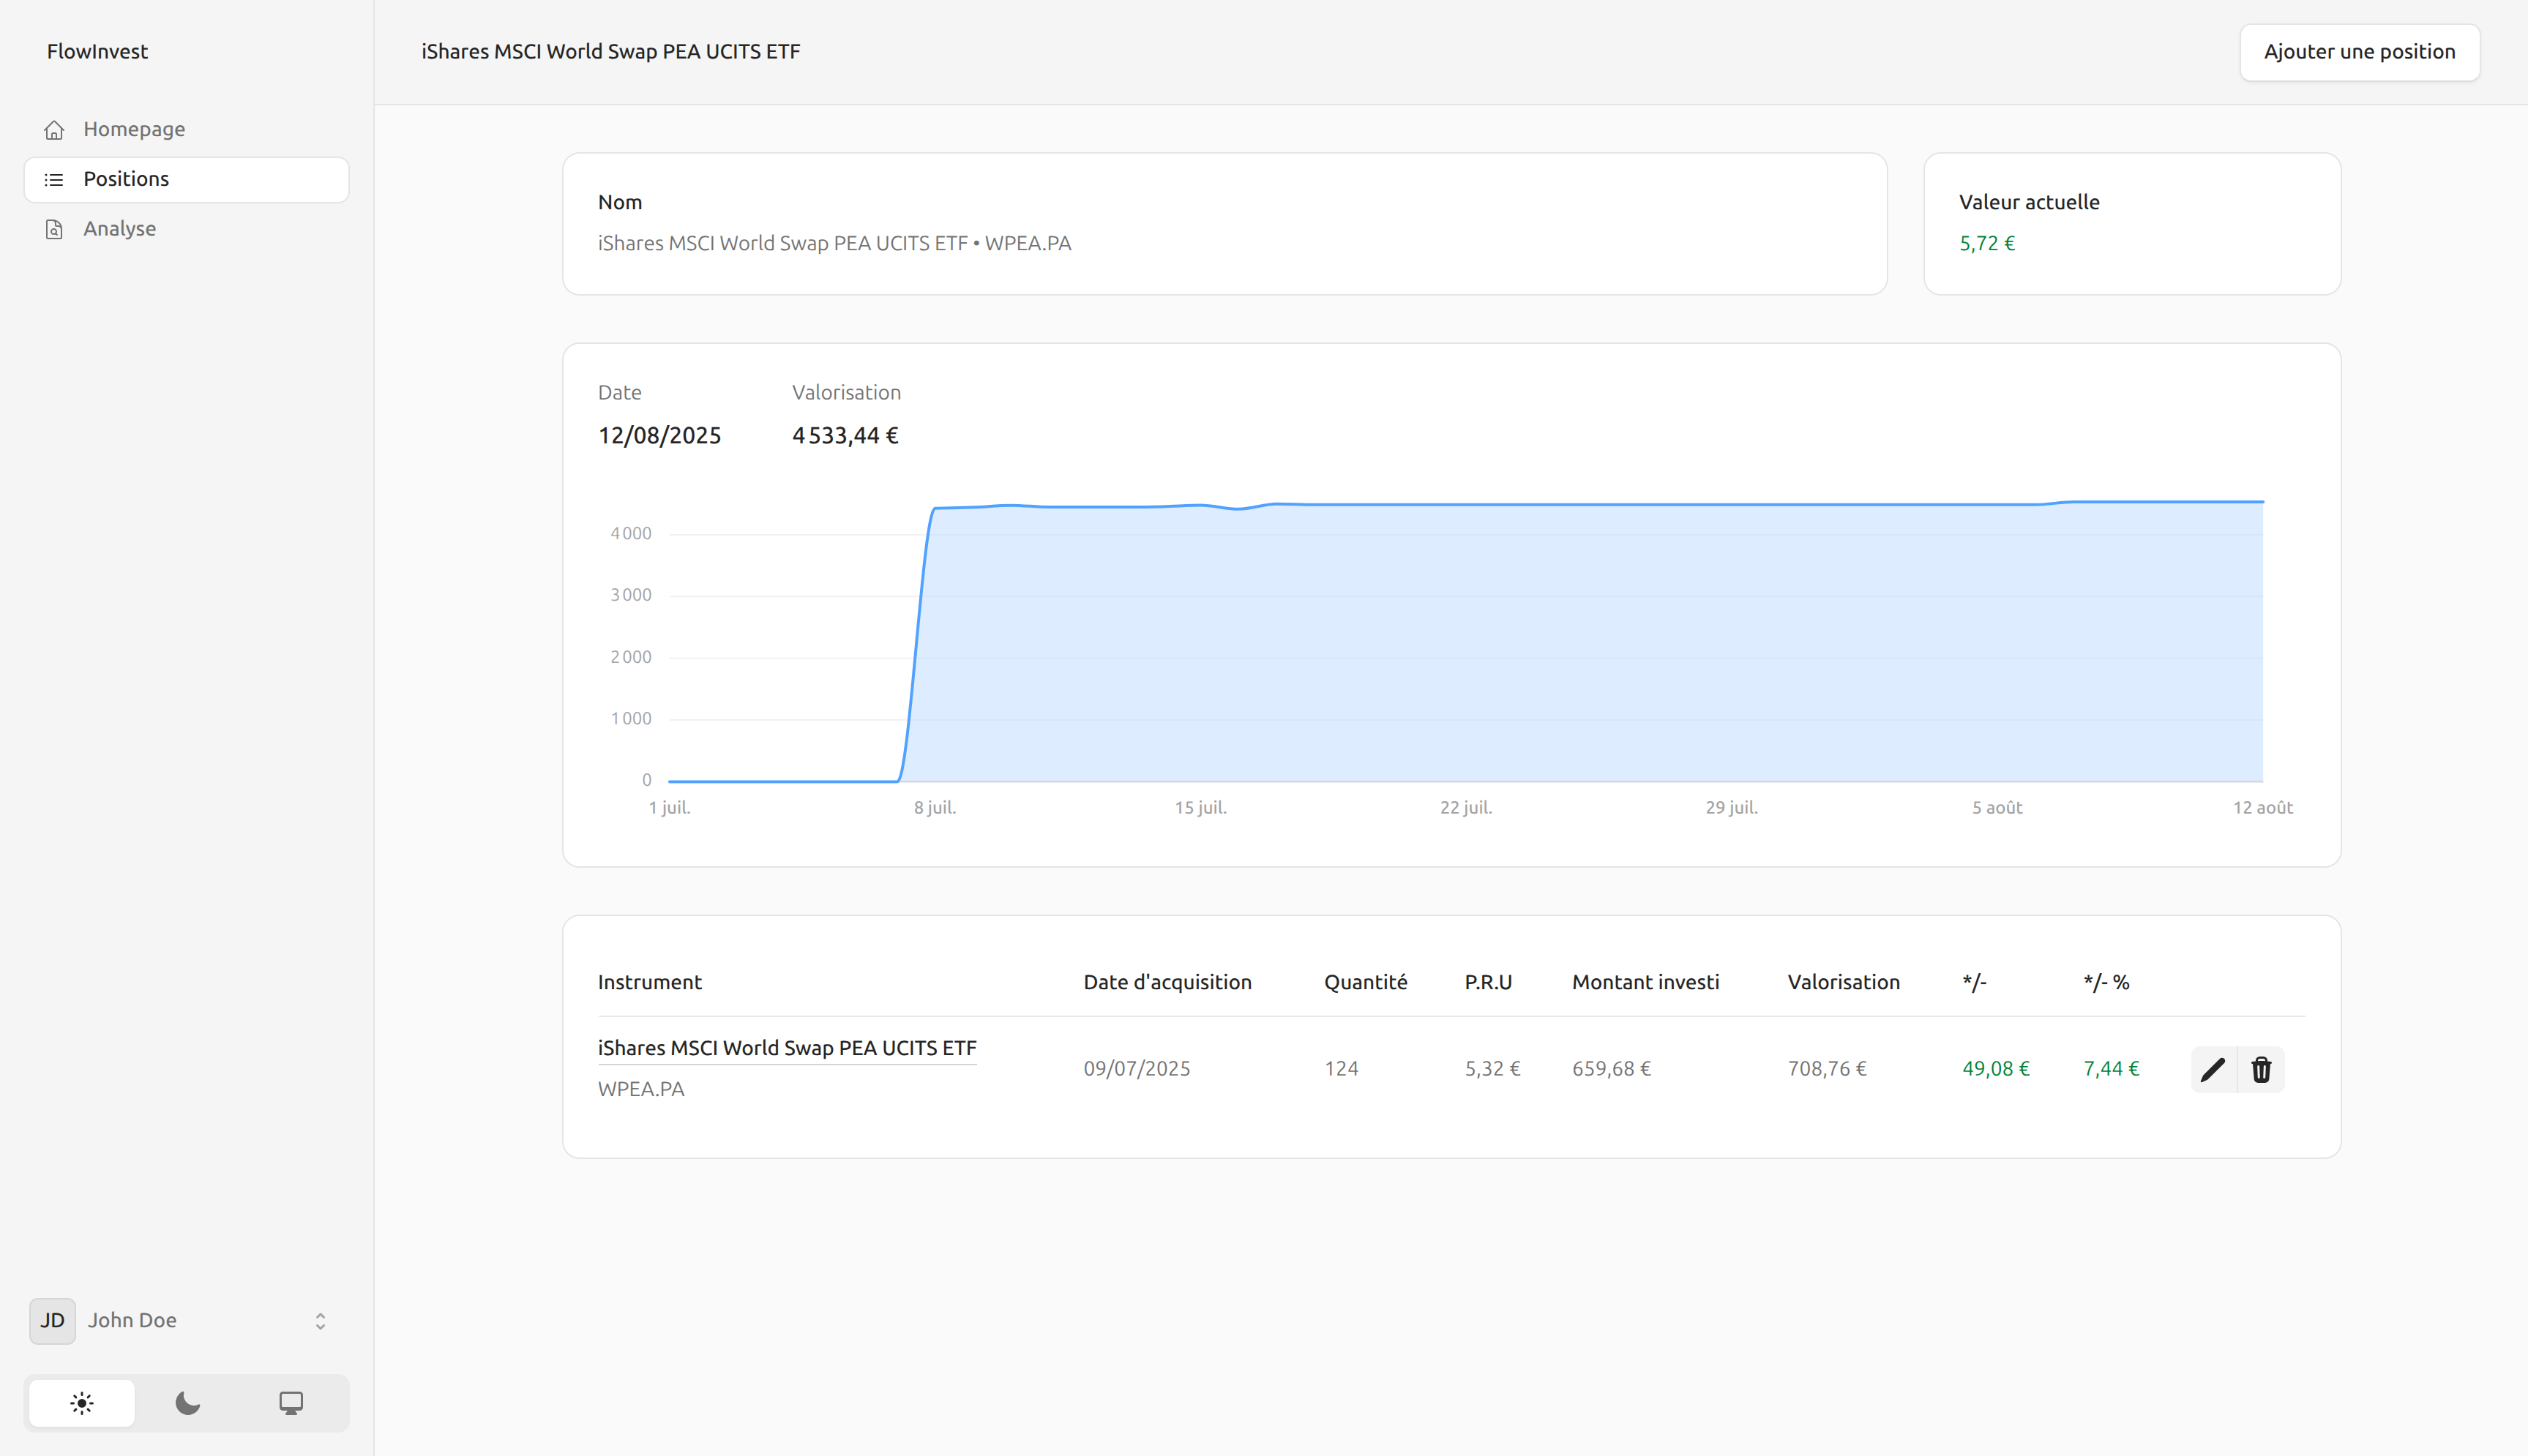Click Ajouter une position button
2528x1456 pixels.
(2359, 52)
